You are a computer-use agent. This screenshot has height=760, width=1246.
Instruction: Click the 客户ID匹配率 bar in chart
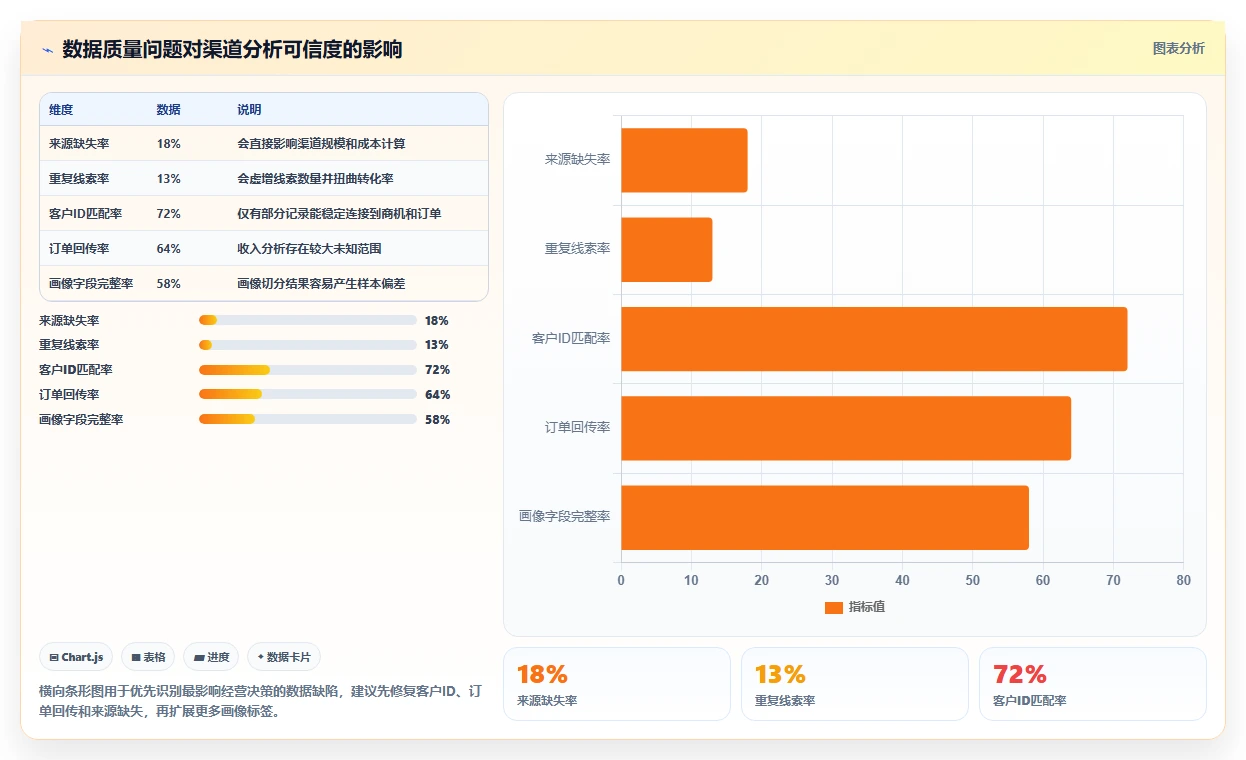tap(874, 339)
